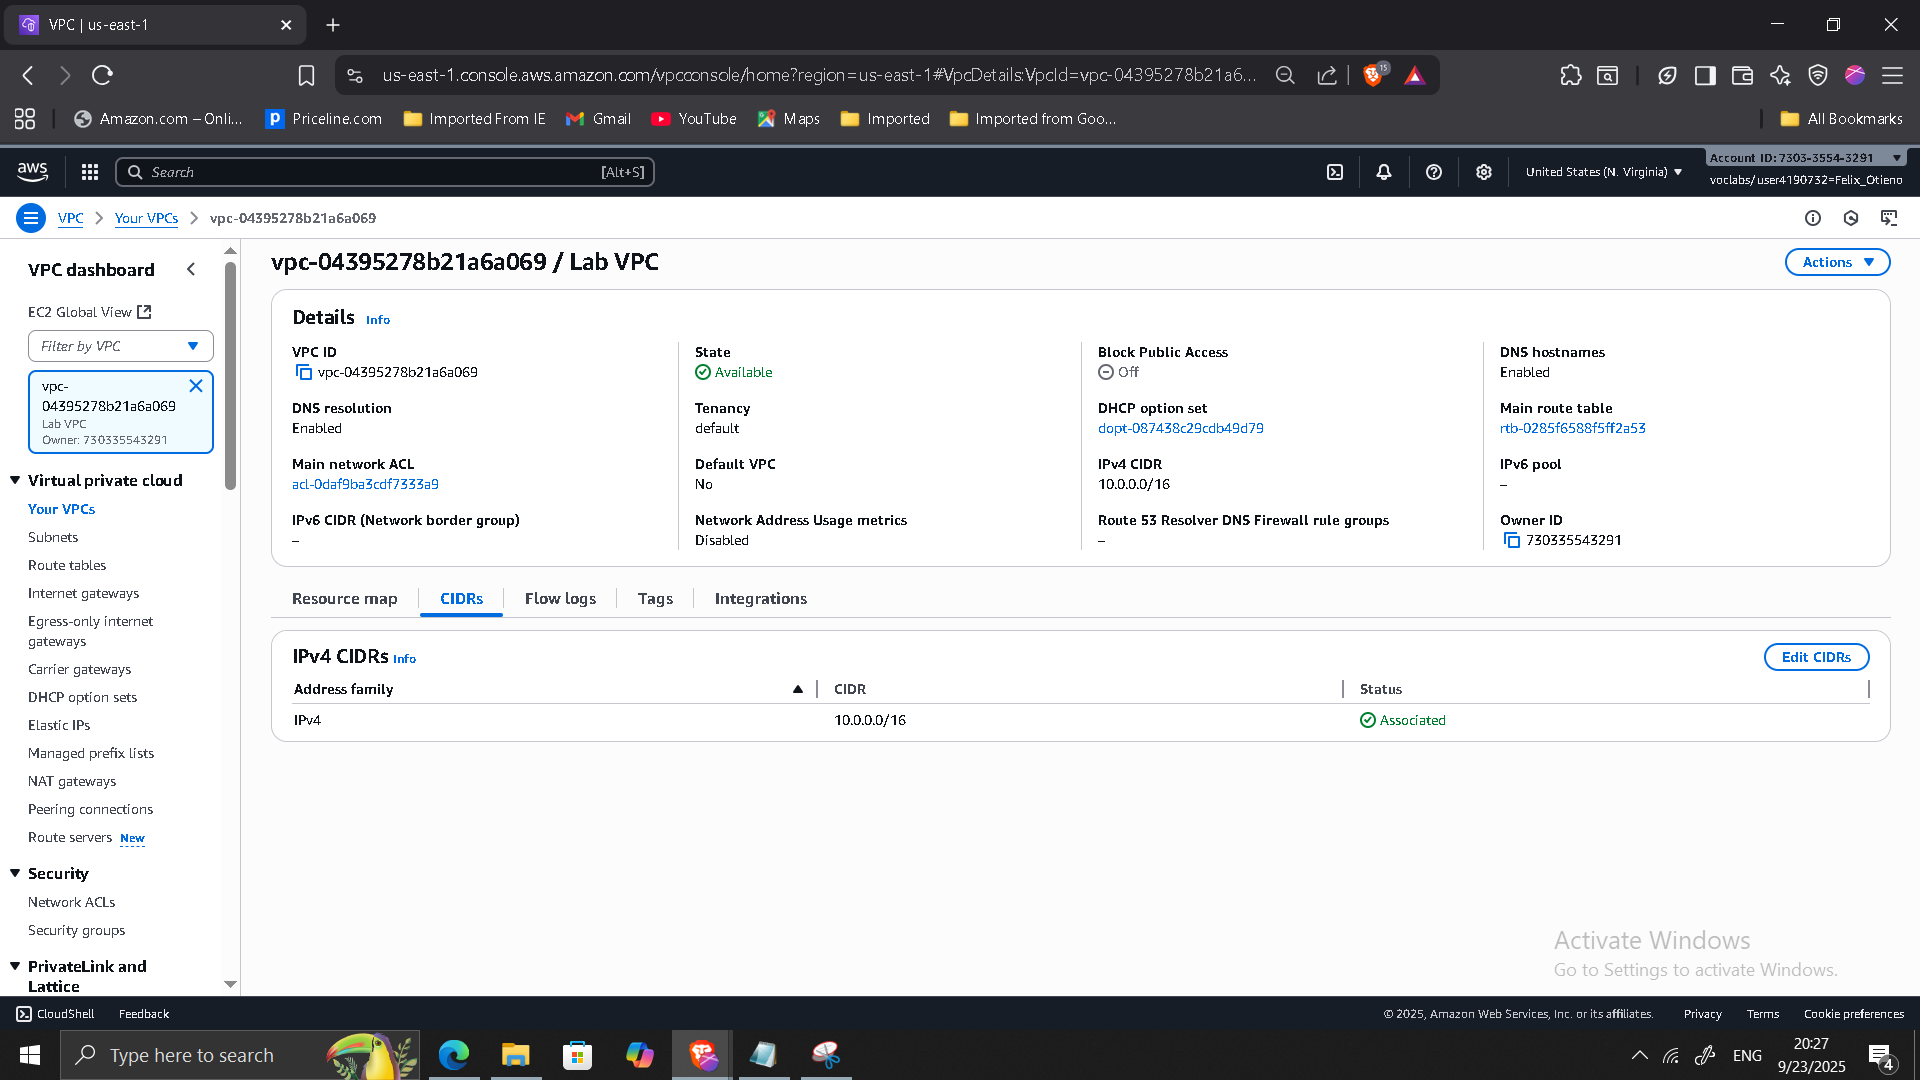Switch to the Resource map tab

344,598
